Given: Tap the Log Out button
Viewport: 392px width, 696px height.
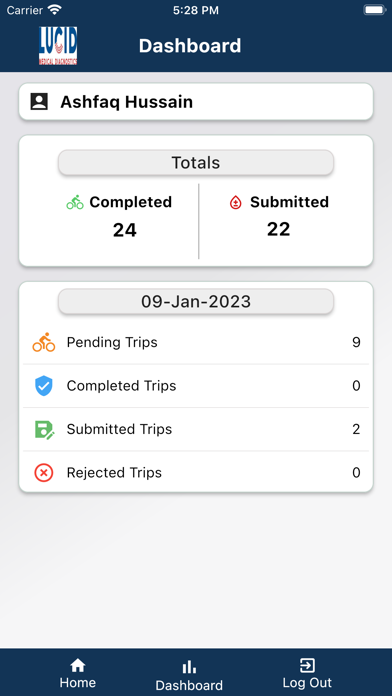Looking at the screenshot, I should point(307,673).
